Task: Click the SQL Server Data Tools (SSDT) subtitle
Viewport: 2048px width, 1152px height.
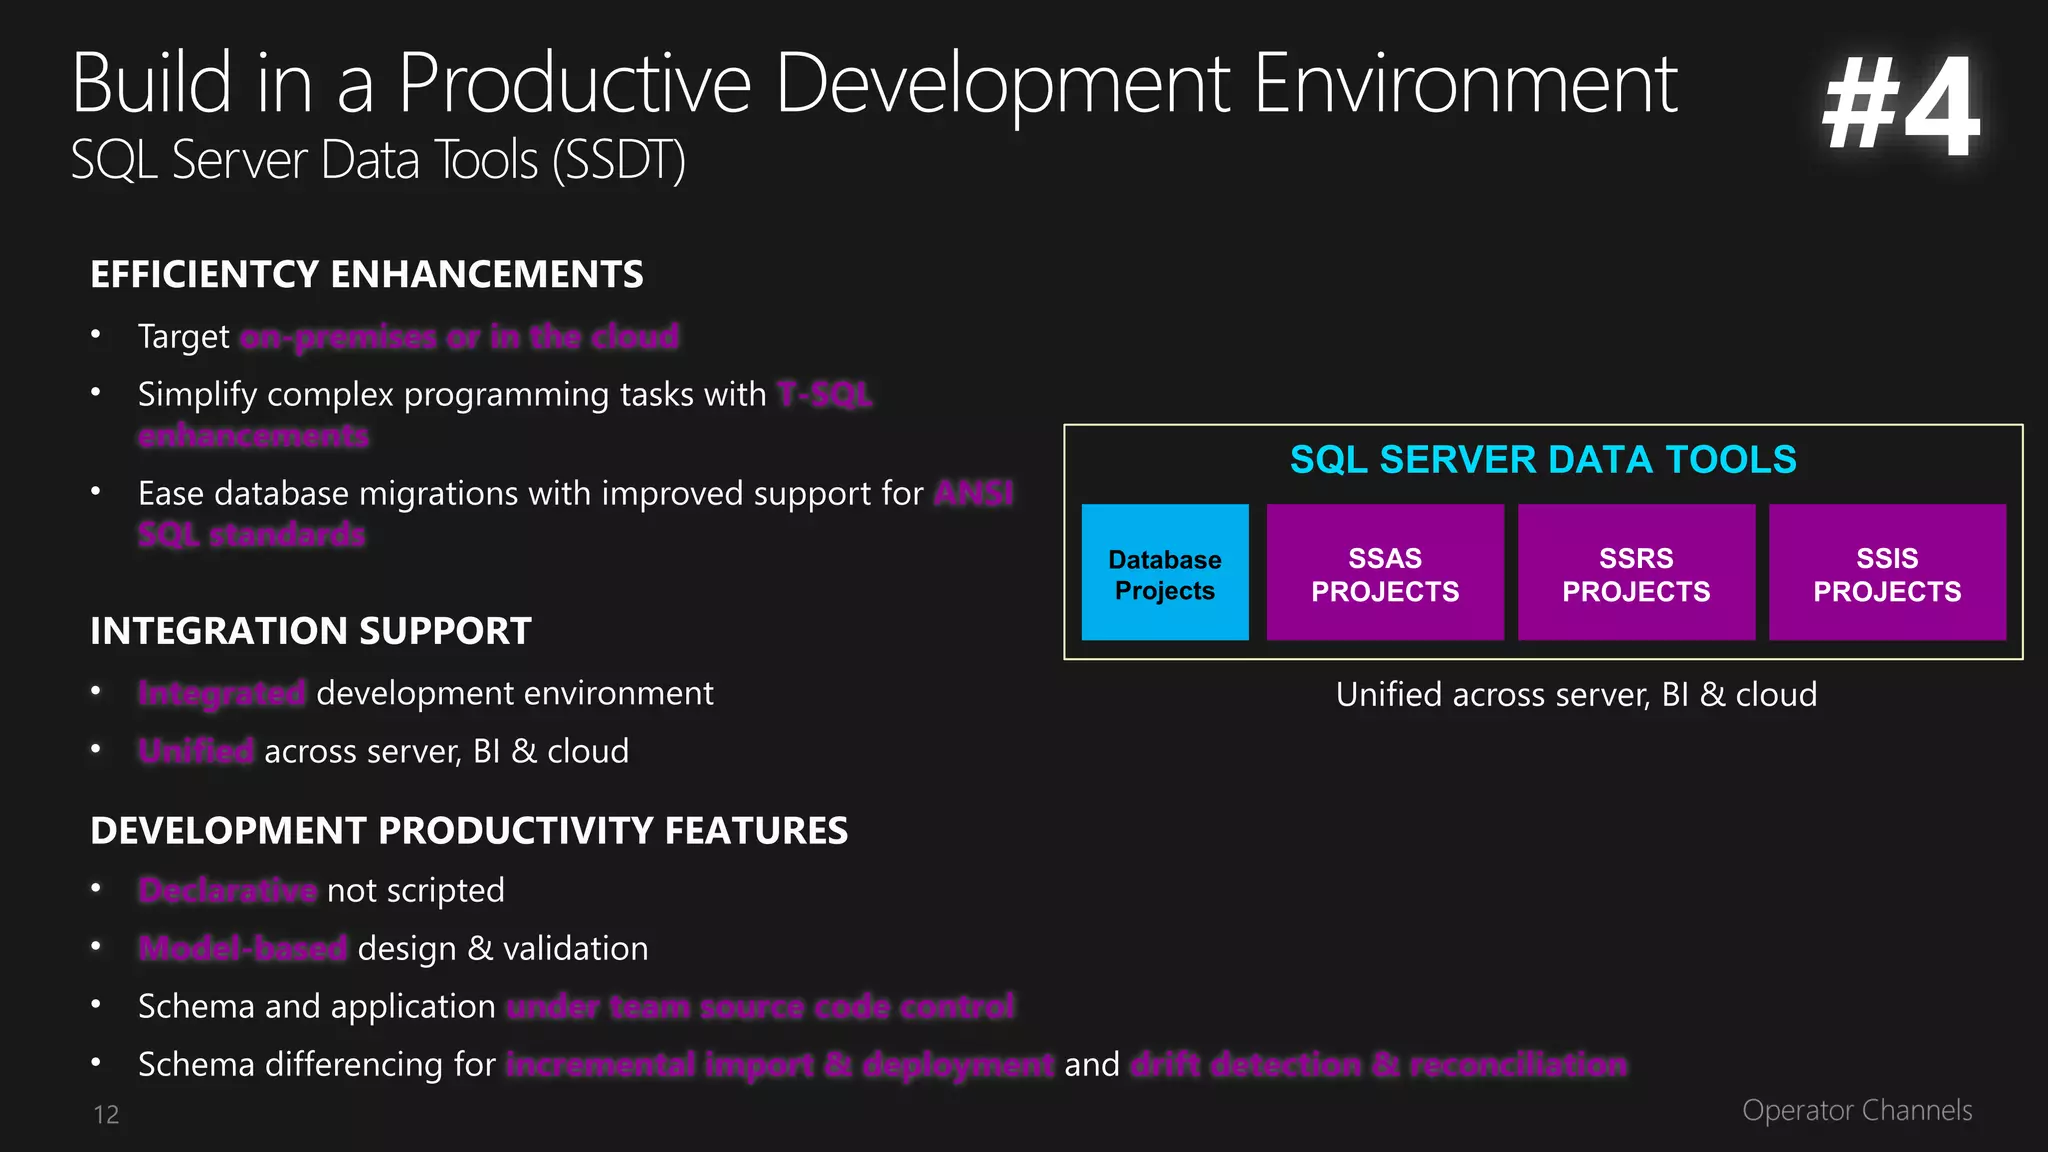Action: point(378,160)
